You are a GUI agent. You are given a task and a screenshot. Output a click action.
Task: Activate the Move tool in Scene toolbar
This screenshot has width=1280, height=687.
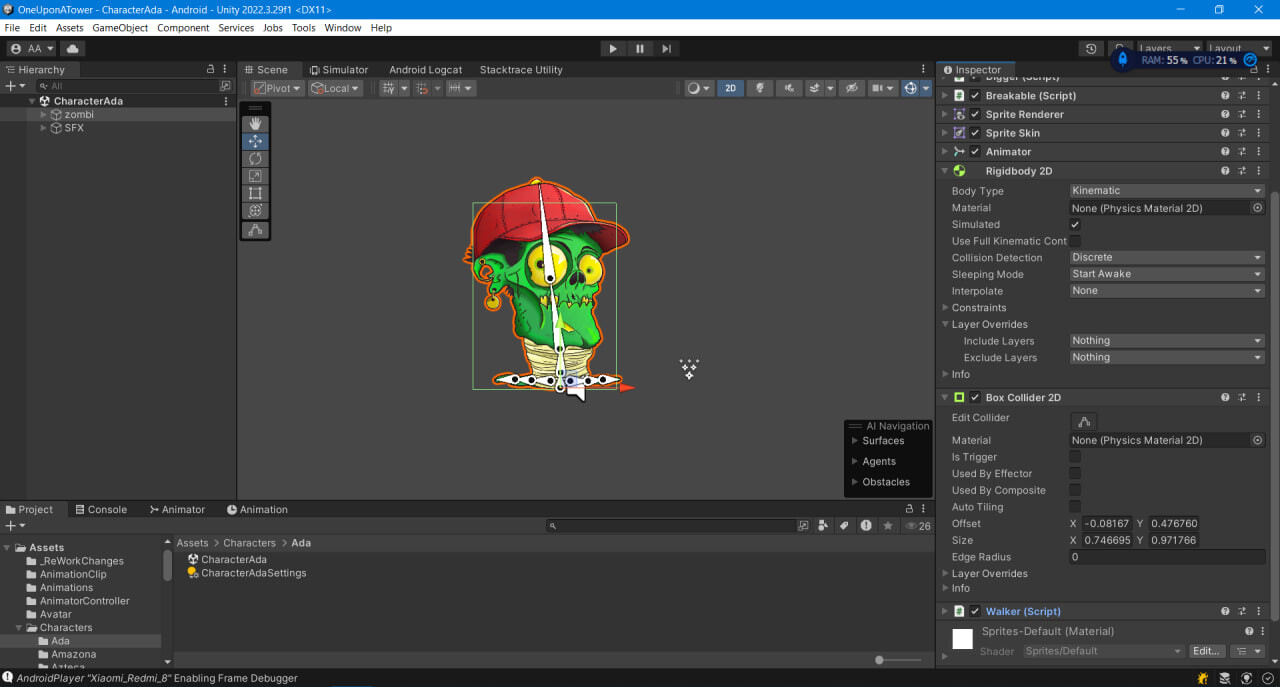click(256, 140)
